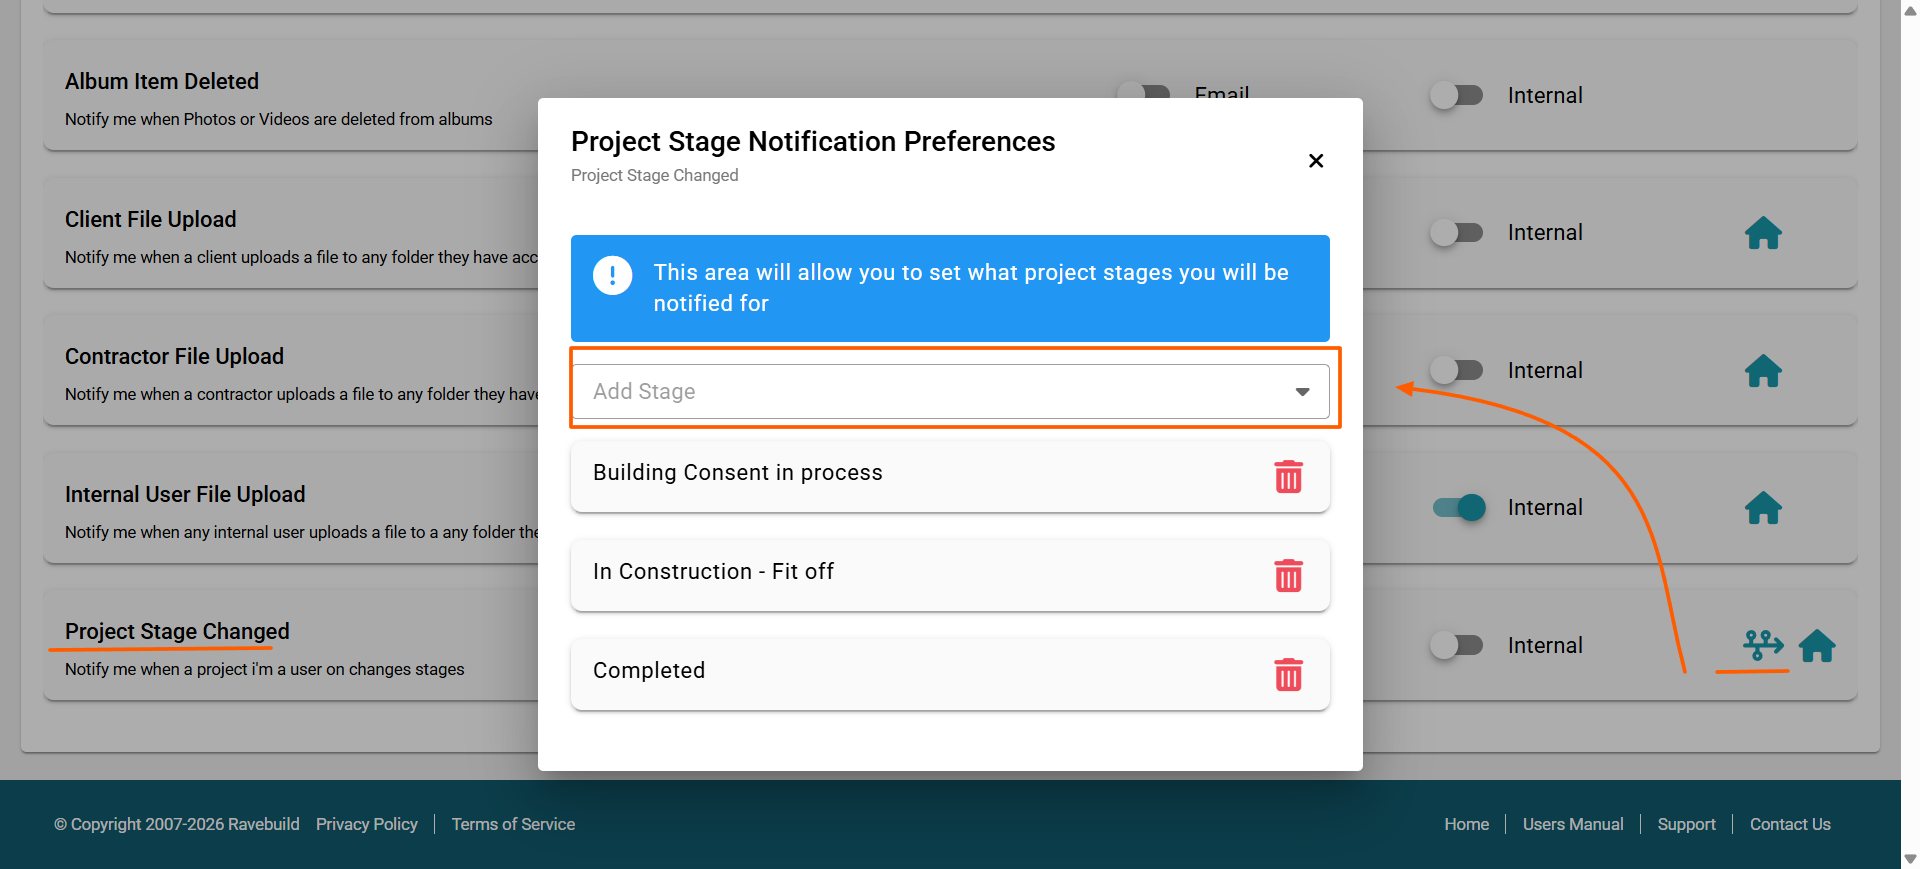Close the Project Stage Notification Preferences dialog
The image size is (1920, 869).
1316,161
